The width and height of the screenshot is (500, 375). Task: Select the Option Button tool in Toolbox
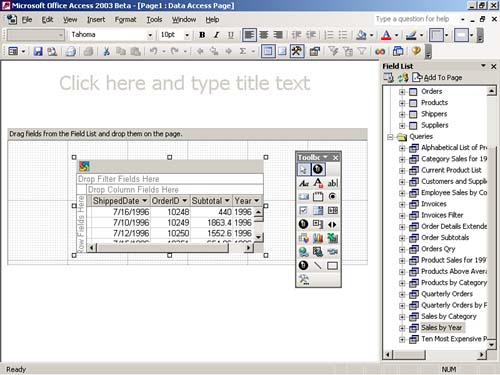[332, 197]
